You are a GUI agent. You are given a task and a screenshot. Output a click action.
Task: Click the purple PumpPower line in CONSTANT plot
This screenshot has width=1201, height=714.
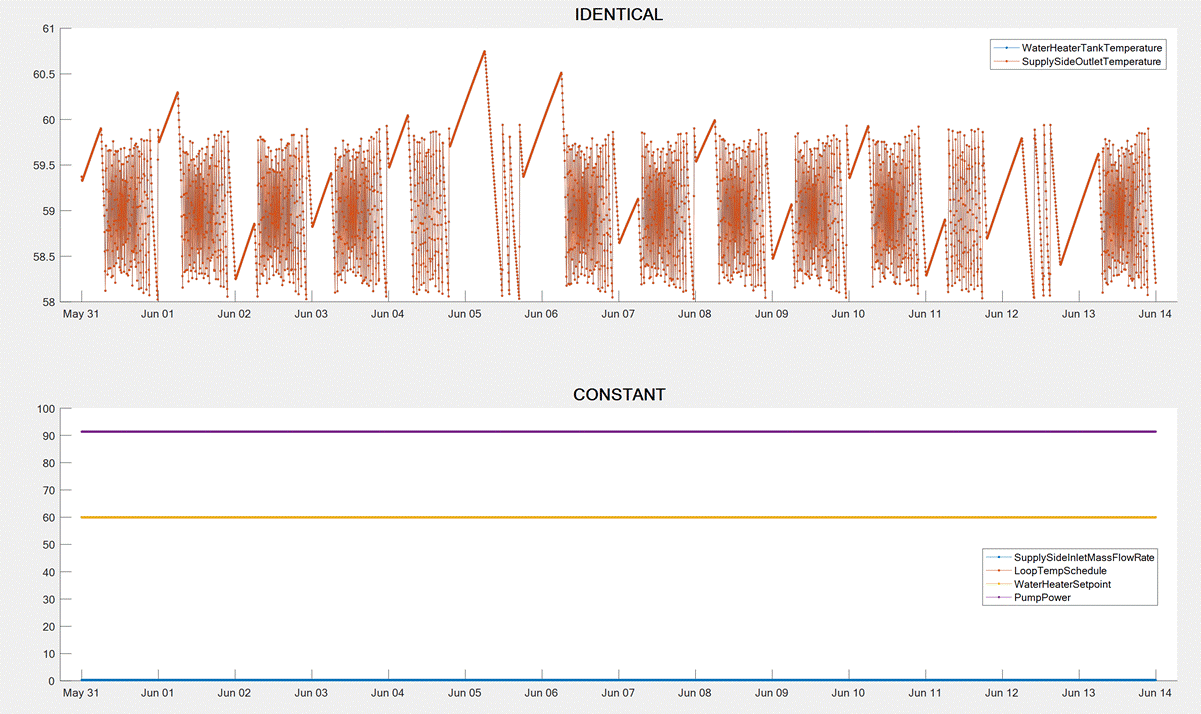[x=619, y=431]
